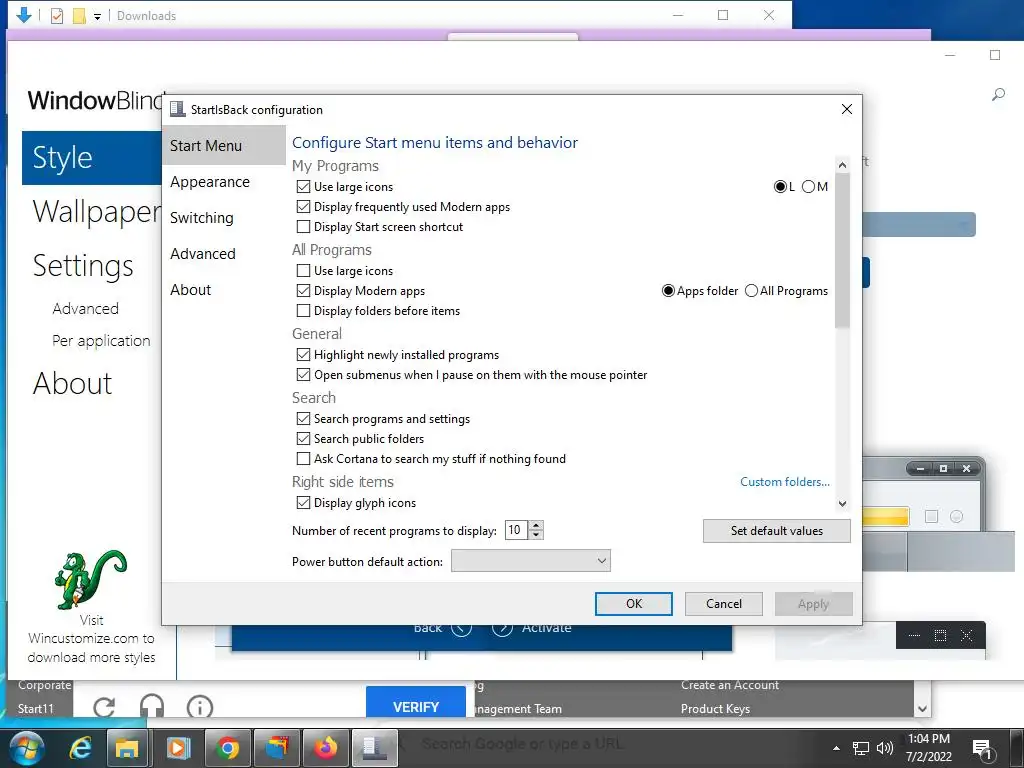Launch the media player taskbar icon

point(178,748)
